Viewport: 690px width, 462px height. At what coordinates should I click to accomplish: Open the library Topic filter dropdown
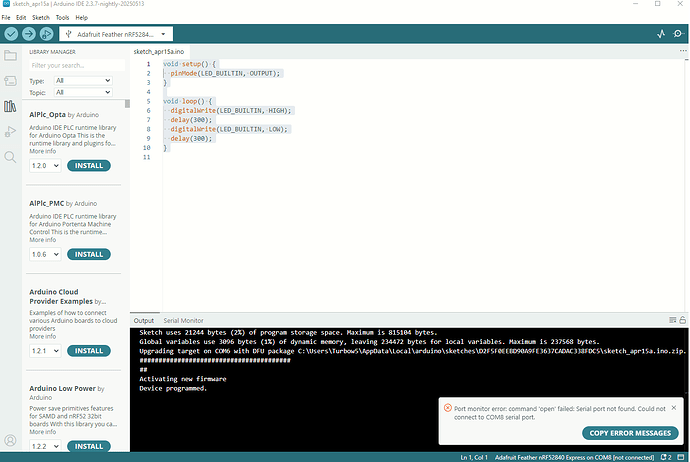click(82, 92)
